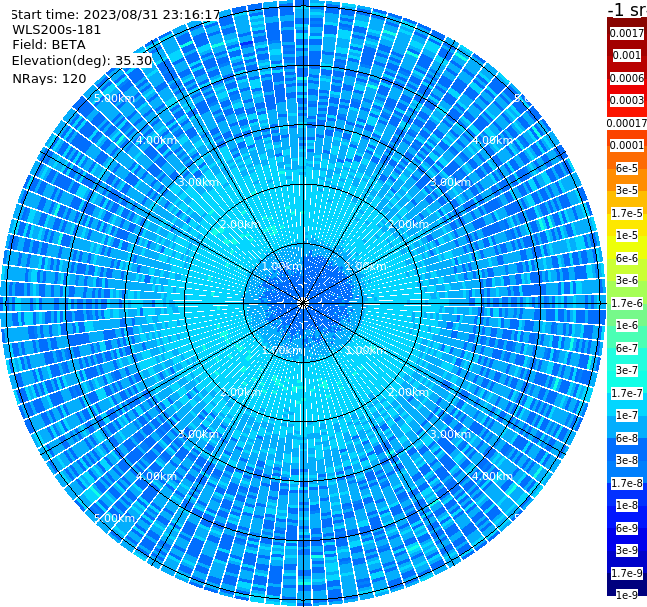Select the 1.7e-5 colorbar tick label
Viewport: 647px width, 607px height.
point(627,213)
